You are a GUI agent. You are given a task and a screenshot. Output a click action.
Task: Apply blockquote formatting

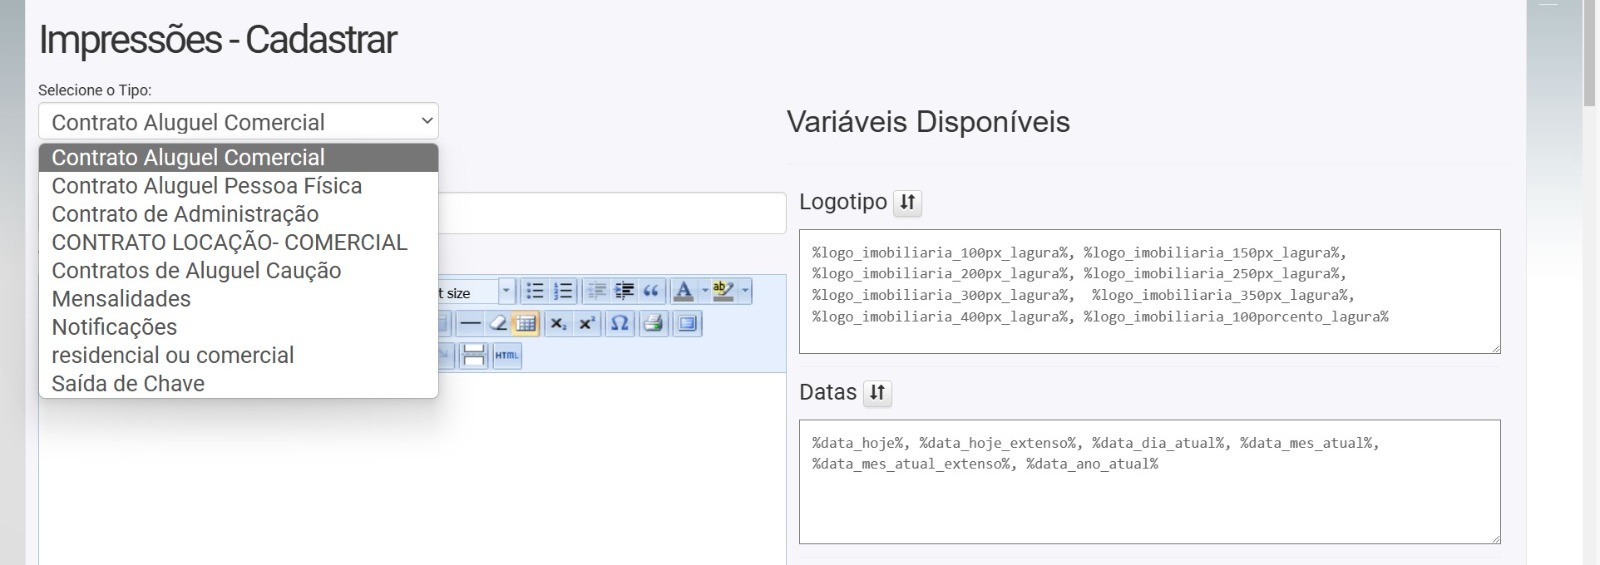[x=651, y=291]
